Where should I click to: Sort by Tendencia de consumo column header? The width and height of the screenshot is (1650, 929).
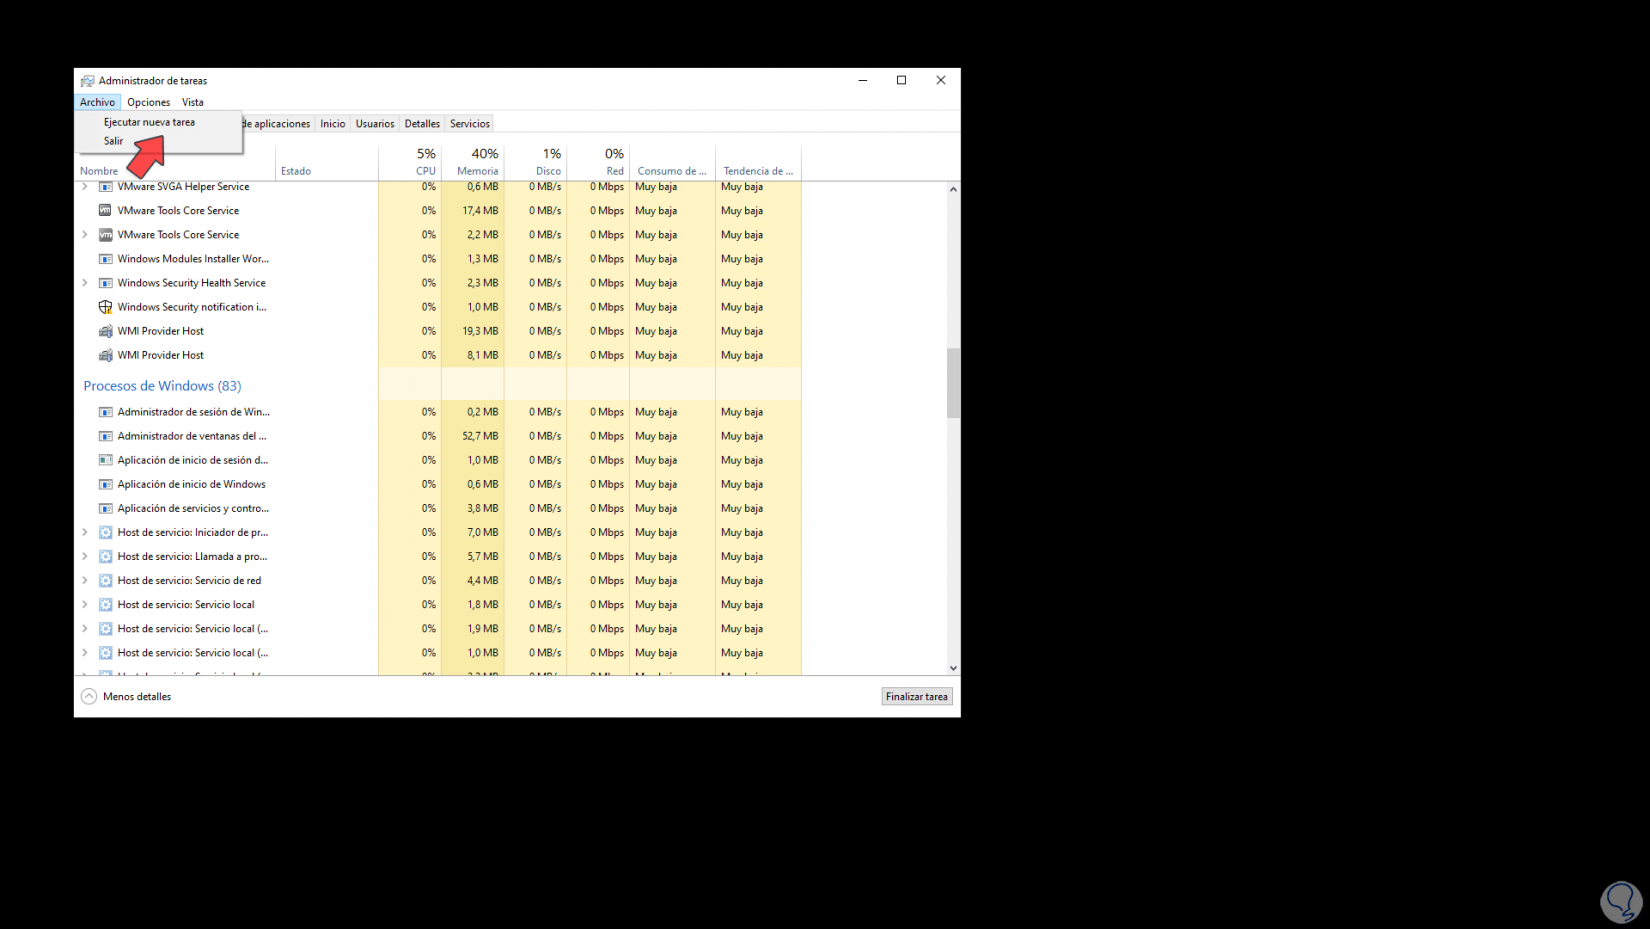[758, 162]
